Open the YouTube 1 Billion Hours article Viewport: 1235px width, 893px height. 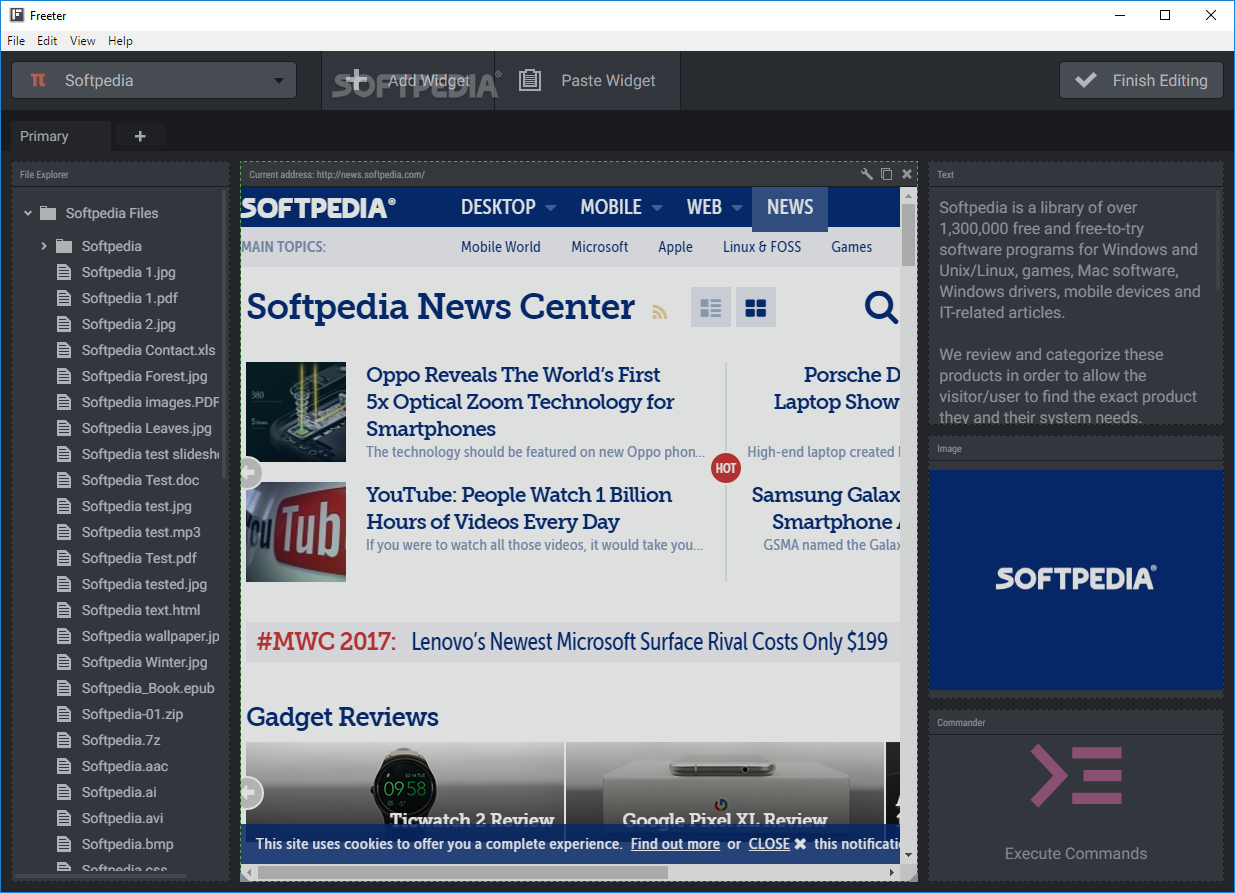[519, 508]
